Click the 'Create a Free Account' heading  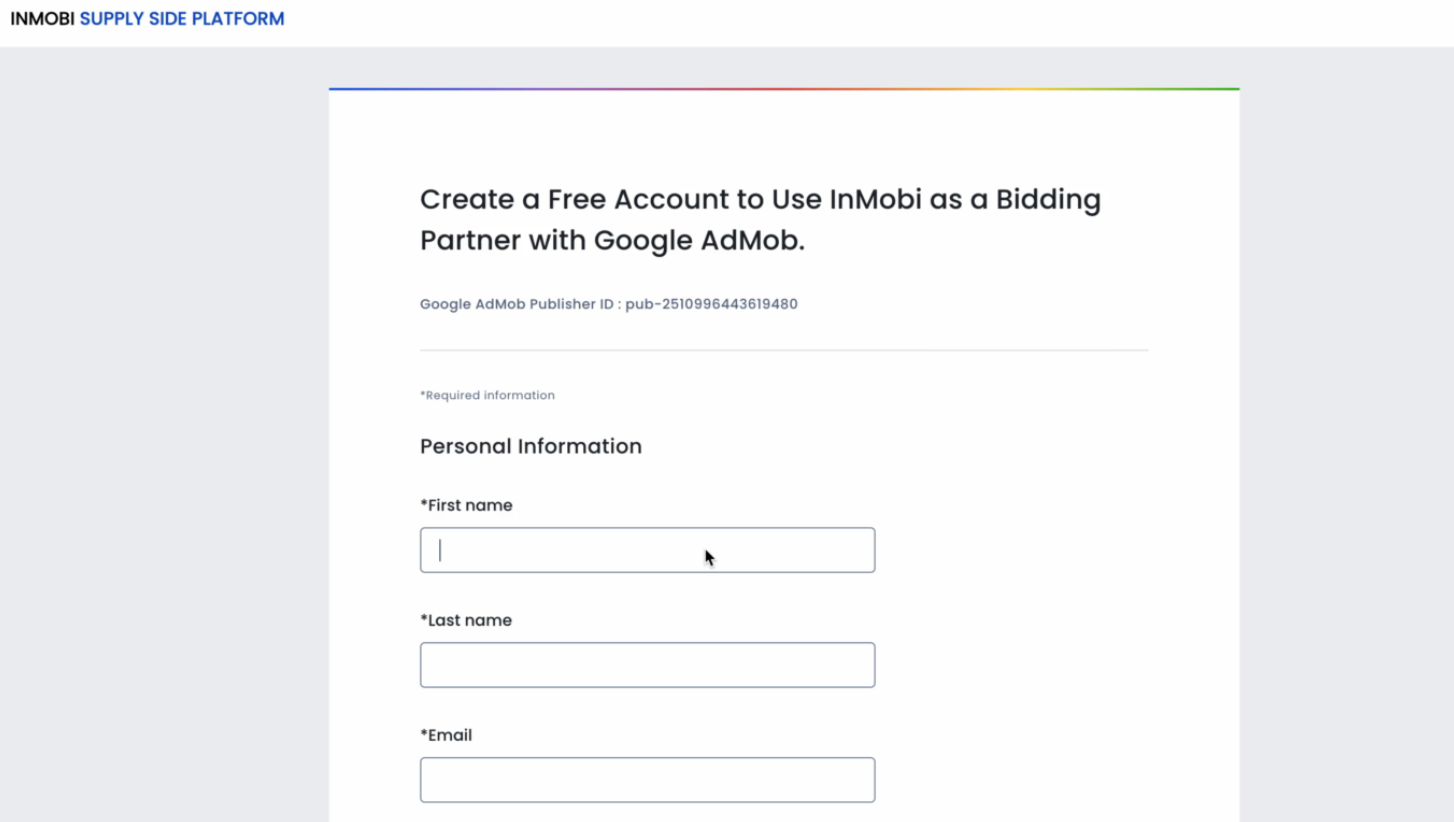tap(760, 219)
